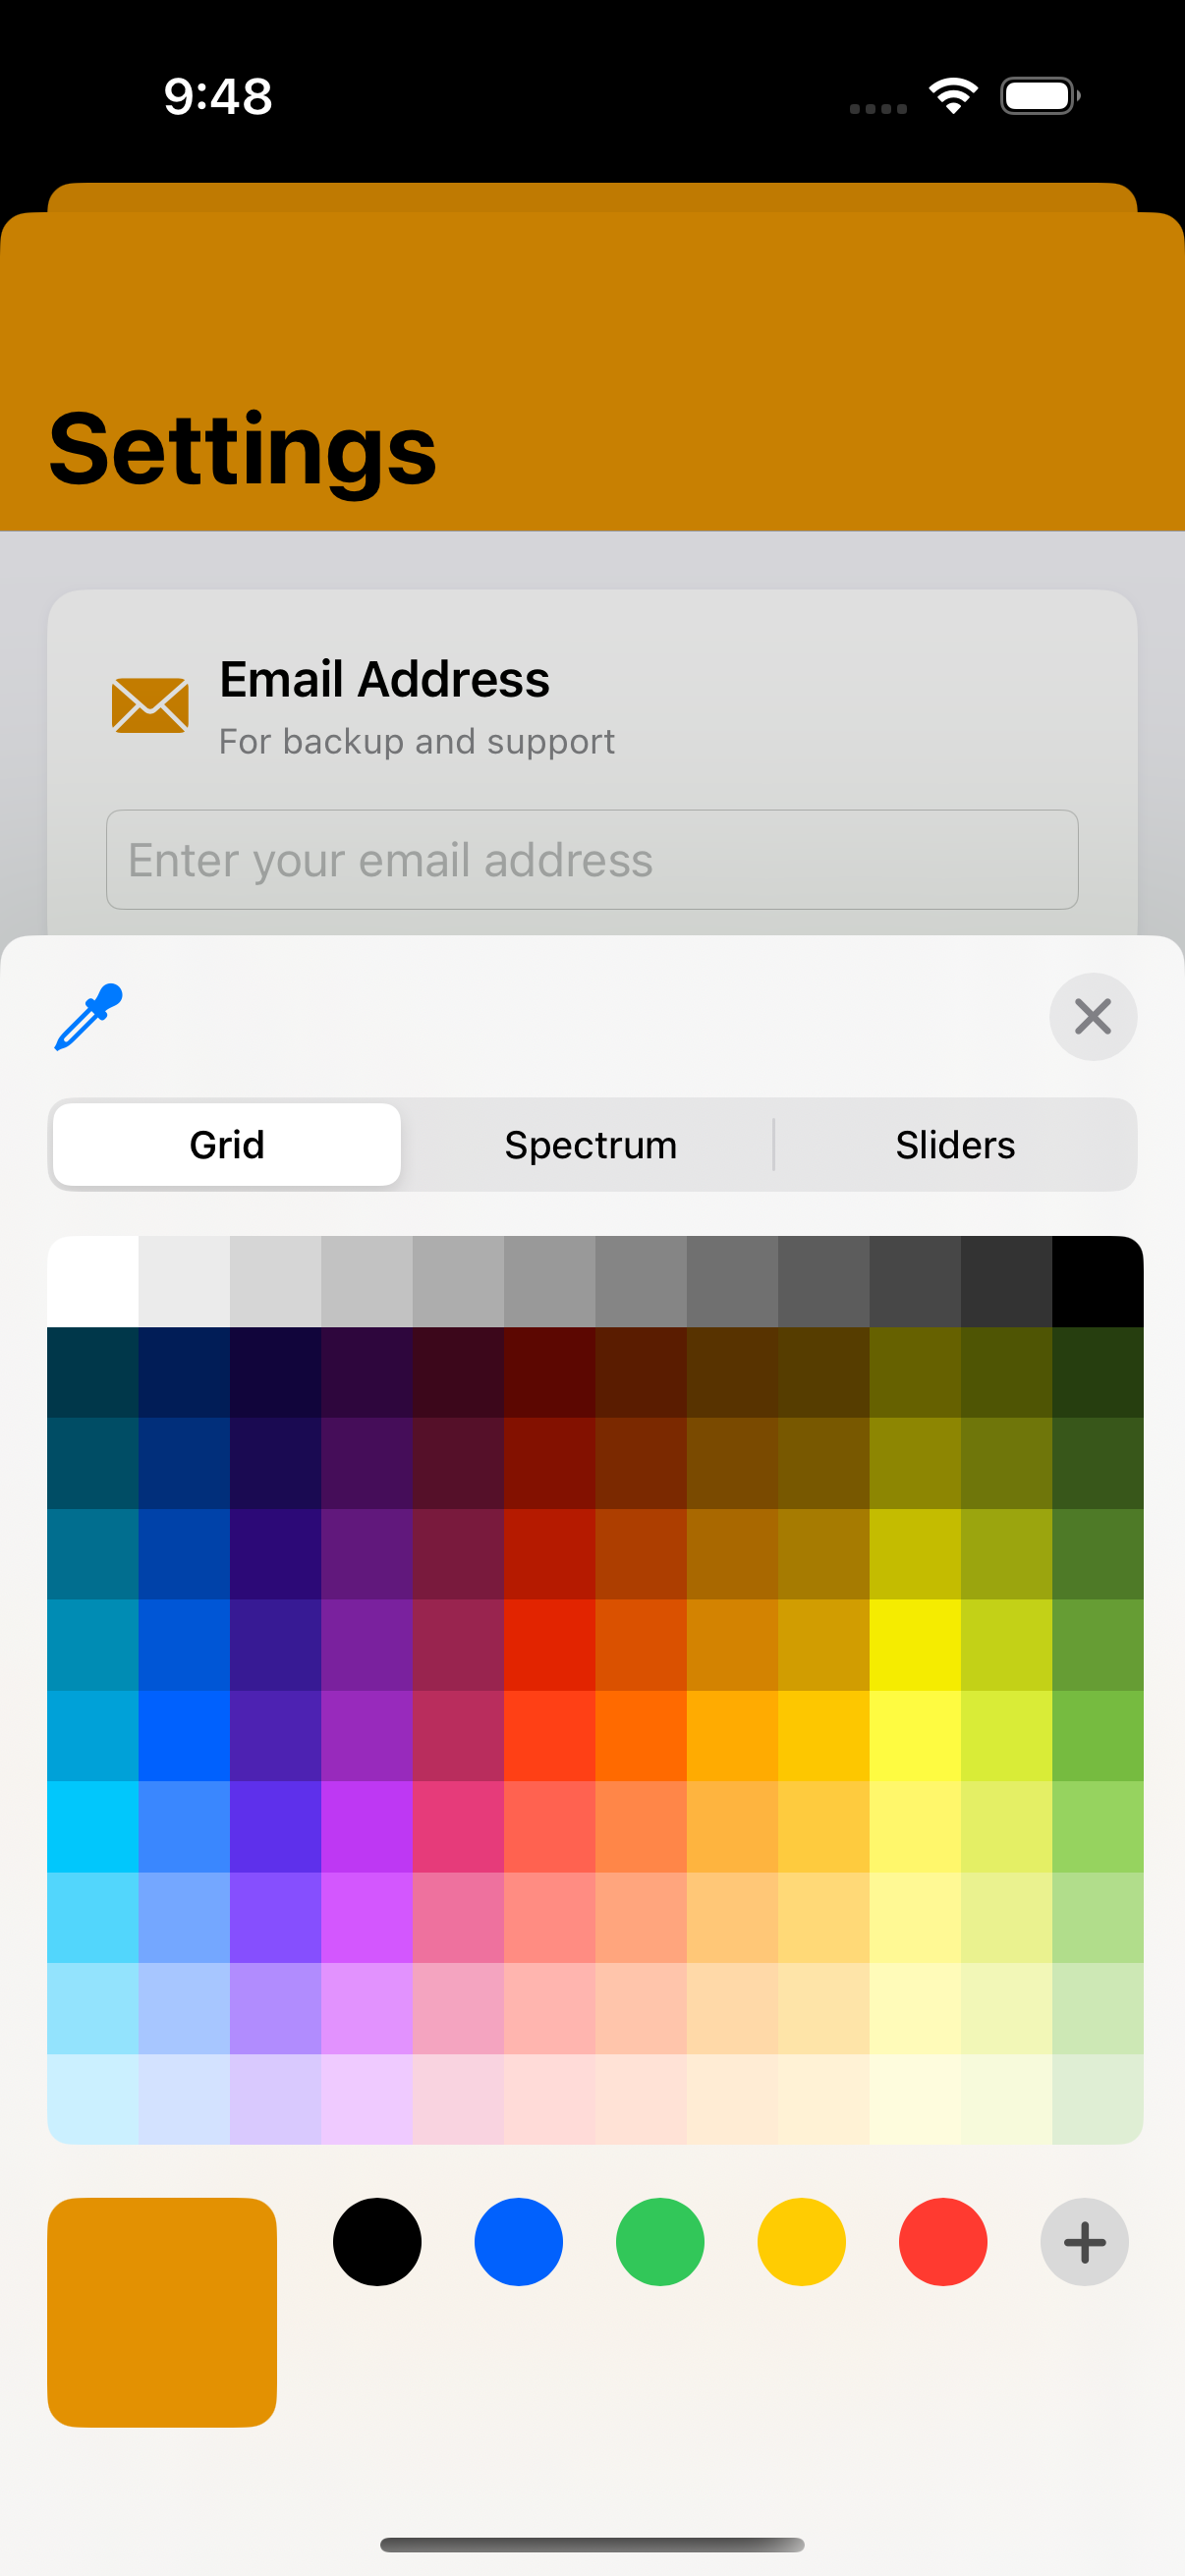
Task: Tap the plus icon to save a color
Action: pos(1084,2242)
